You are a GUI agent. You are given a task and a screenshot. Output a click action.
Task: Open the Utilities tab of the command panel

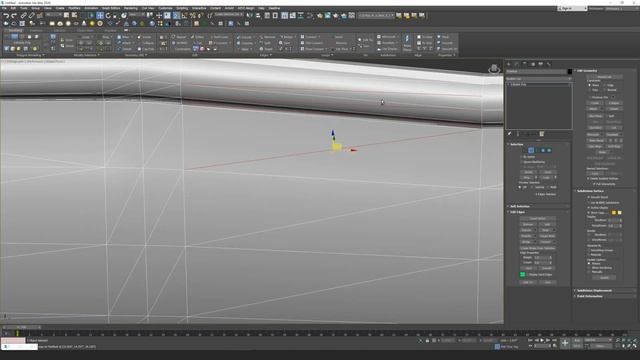pos(549,64)
